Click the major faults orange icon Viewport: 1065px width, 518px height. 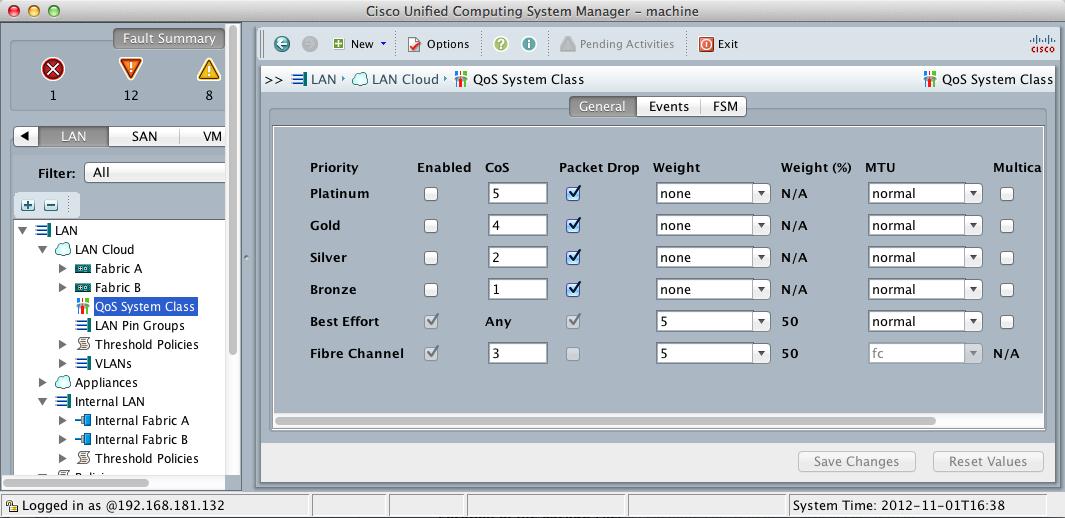(x=130, y=69)
